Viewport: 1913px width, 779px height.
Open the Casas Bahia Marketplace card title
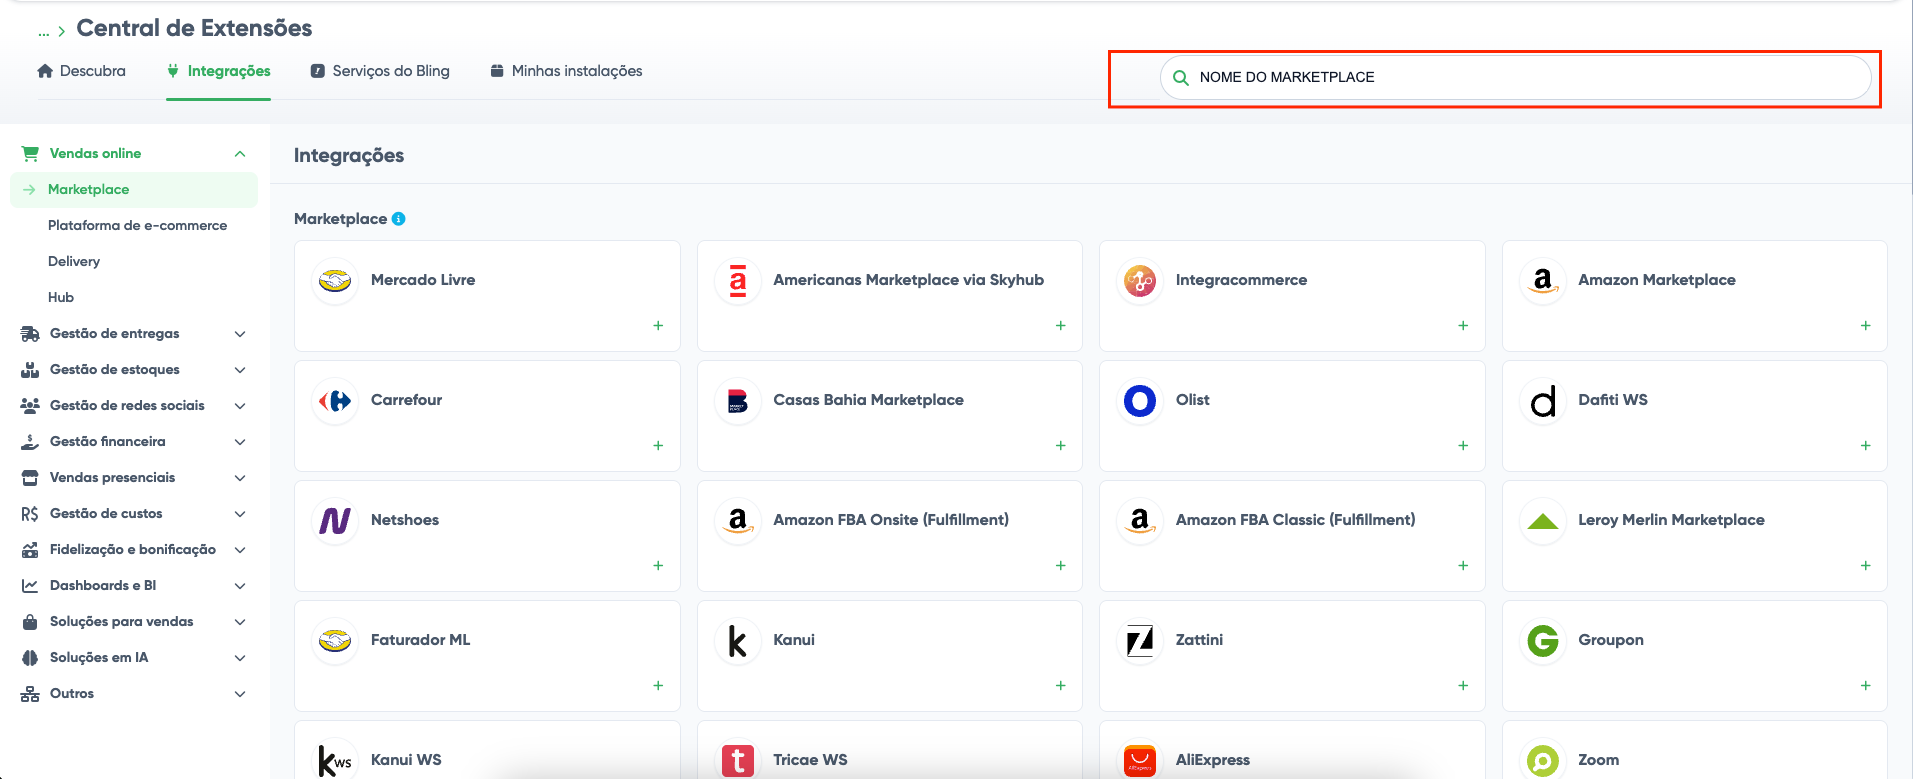tap(868, 400)
